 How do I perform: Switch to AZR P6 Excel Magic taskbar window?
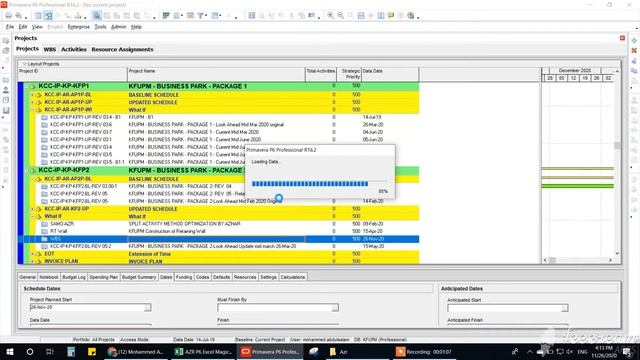pyautogui.click(x=203, y=351)
